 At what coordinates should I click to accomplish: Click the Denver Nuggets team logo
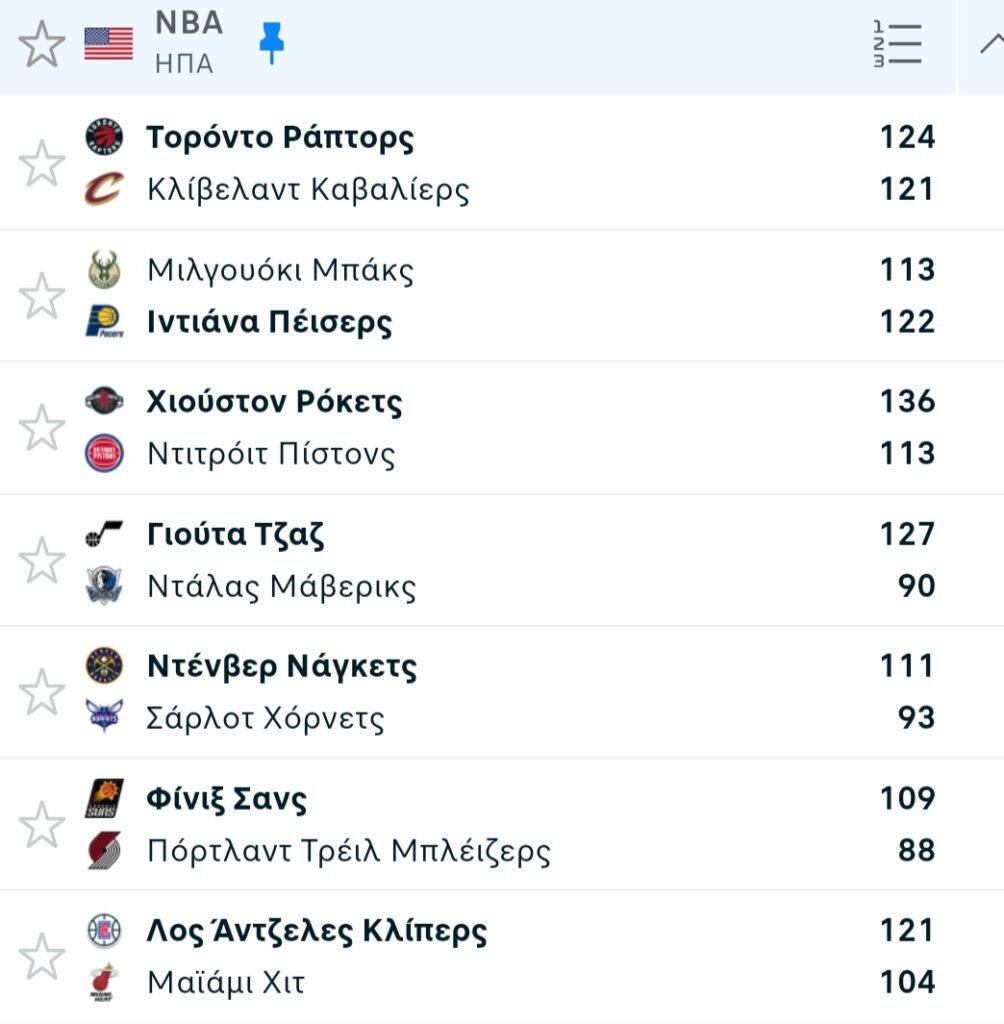(x=104, y=666)
